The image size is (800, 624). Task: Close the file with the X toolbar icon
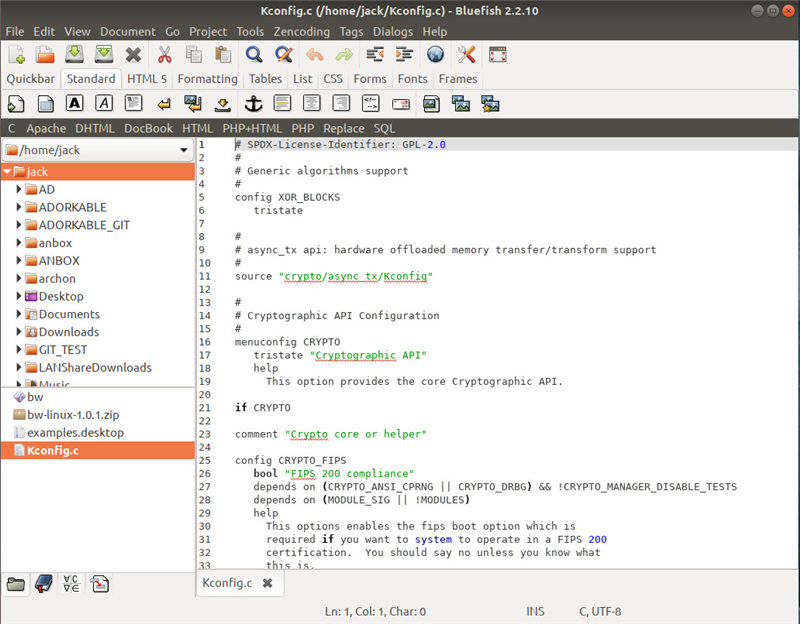coord(133,54)
